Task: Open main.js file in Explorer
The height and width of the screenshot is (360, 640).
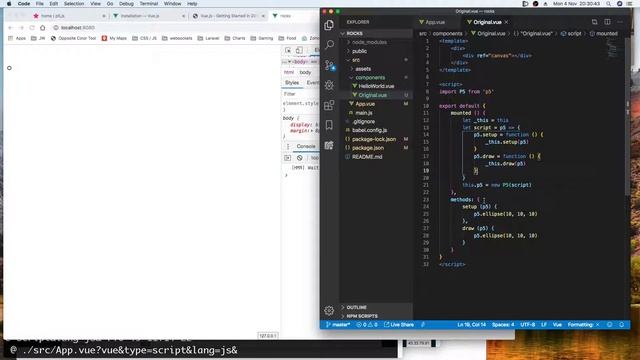Action: 363,113
